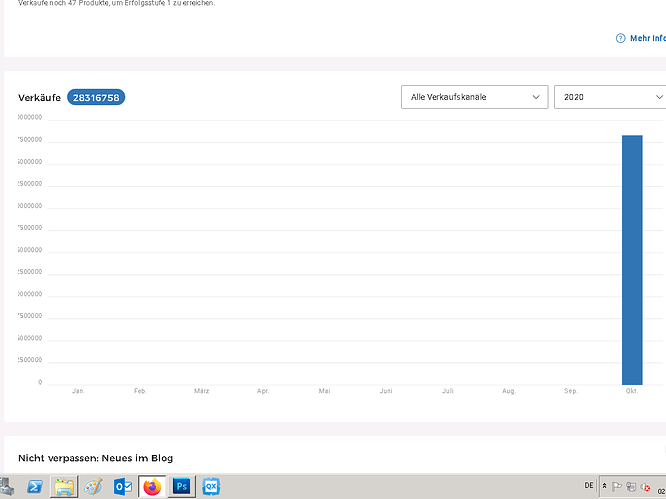This screenshot has height=499, width=666.
Task: Click the network status tray icon
Action: [x=633, y=486]
